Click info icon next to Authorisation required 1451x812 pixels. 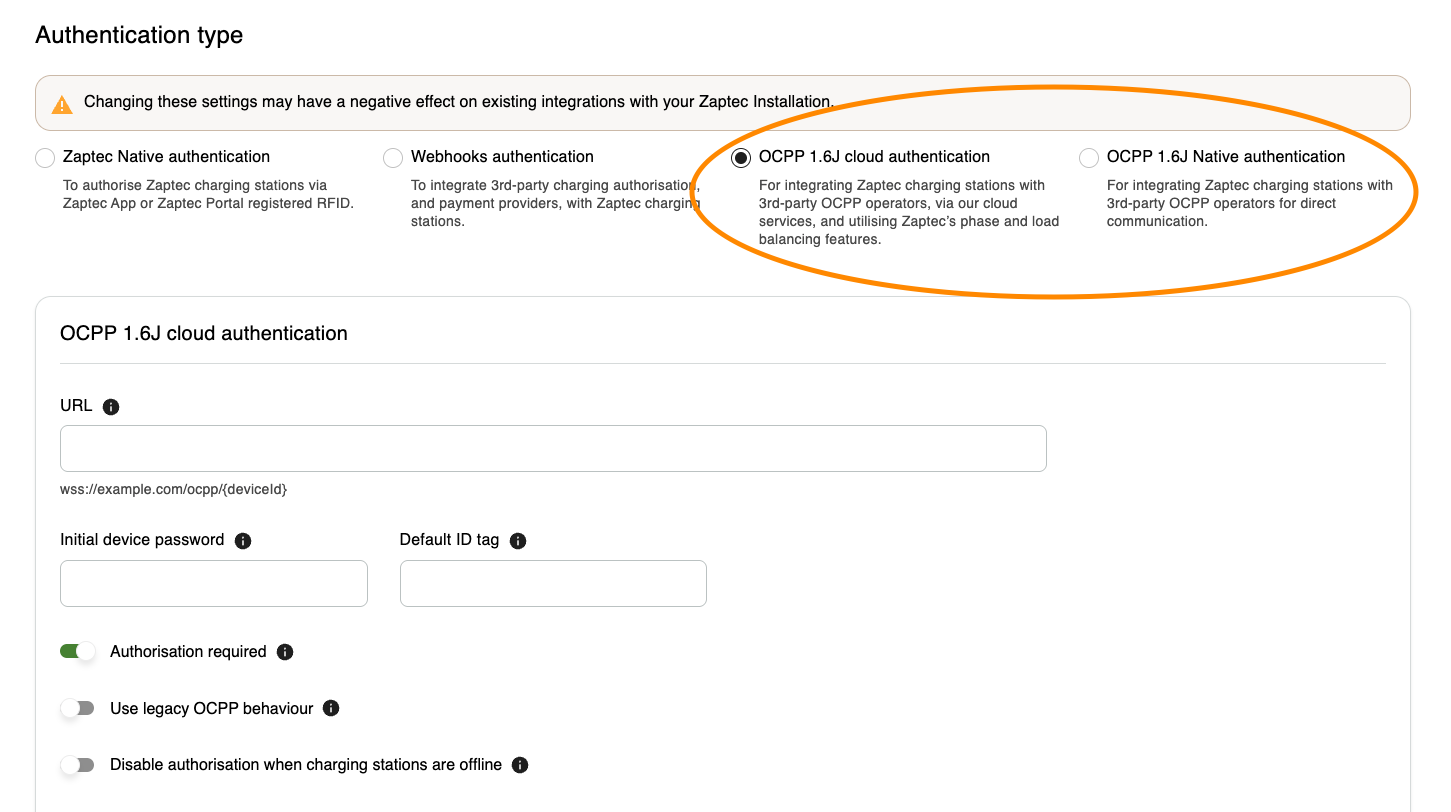point(285,652)
